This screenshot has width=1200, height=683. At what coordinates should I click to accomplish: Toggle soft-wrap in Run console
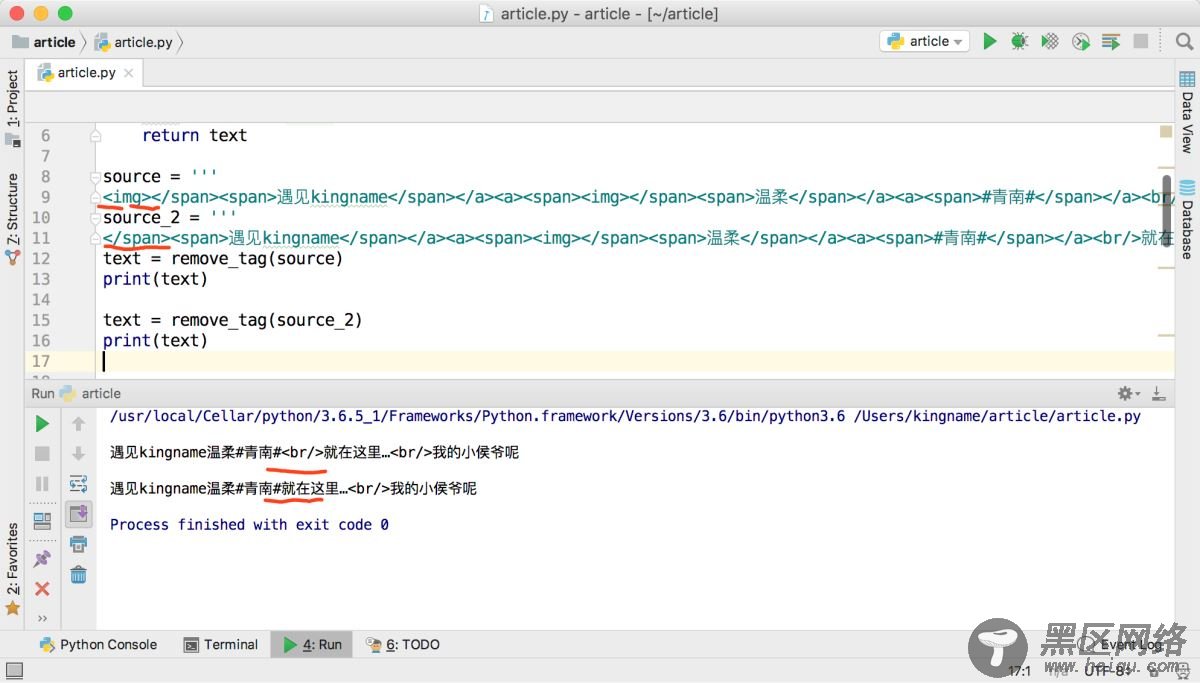tap(78, 484)
